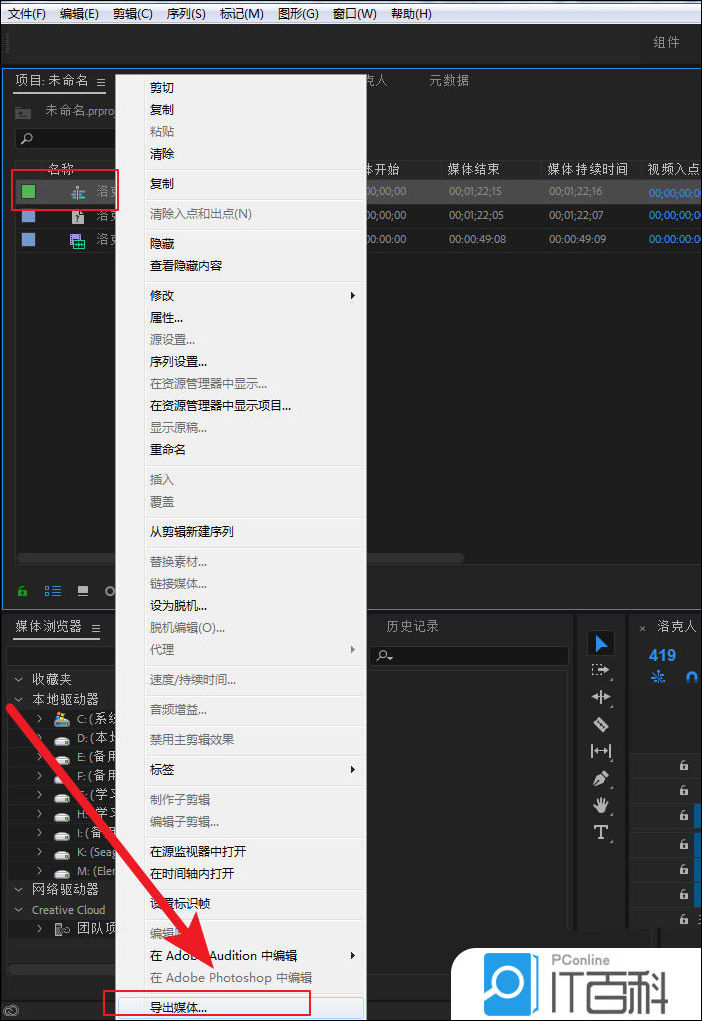Choose 在源监视器中打开 from context menu

pyautogui.click(x=253, y=852)
